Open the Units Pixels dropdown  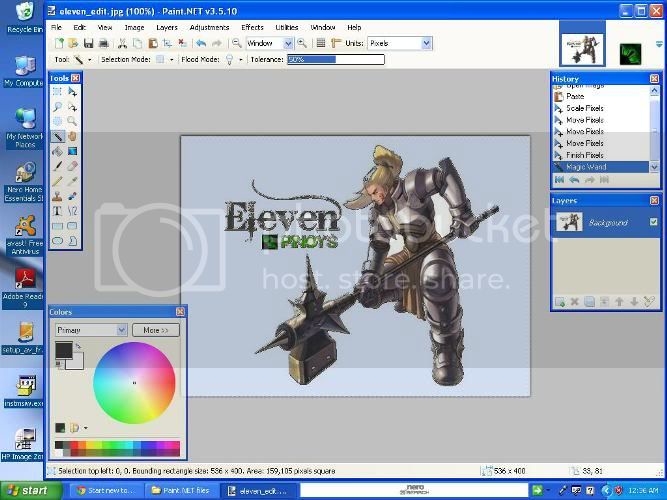(x=427, y=43)
